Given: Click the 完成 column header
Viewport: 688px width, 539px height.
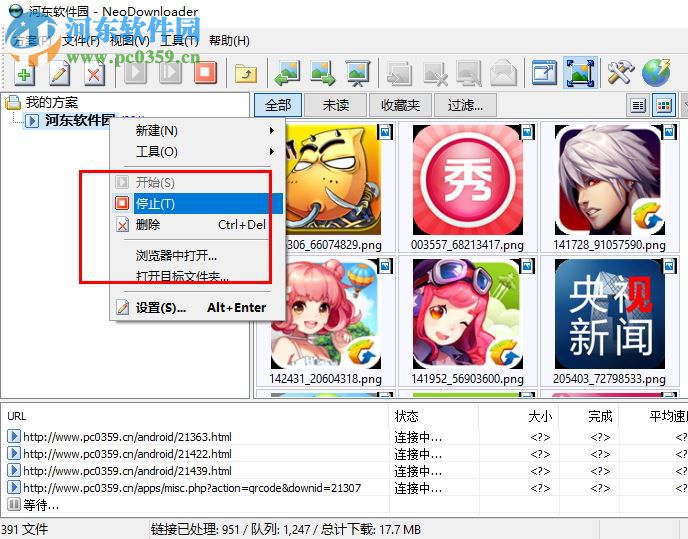Looking at the screenshot, I should coord(589,416).
